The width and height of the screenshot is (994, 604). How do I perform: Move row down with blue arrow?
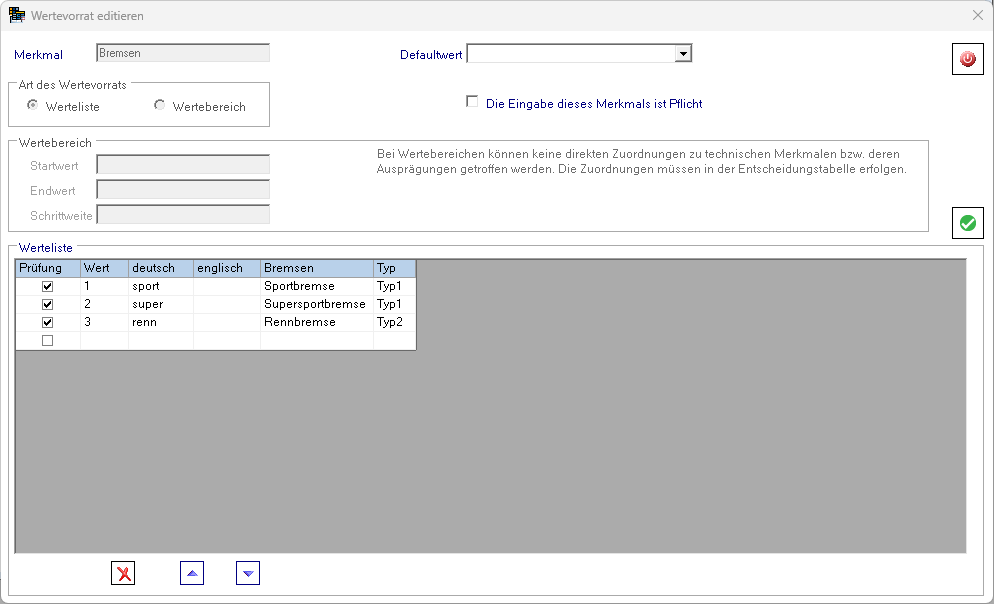coord(248,573)
